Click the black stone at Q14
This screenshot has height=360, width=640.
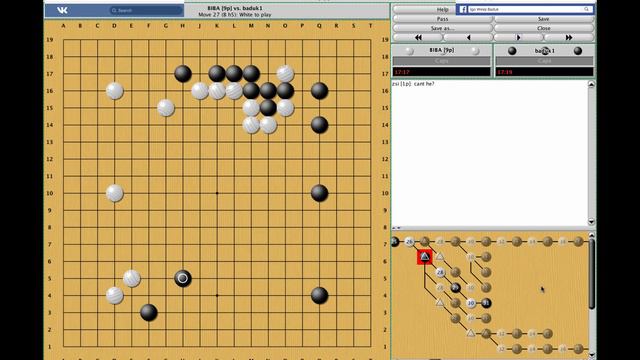point(319,125)
